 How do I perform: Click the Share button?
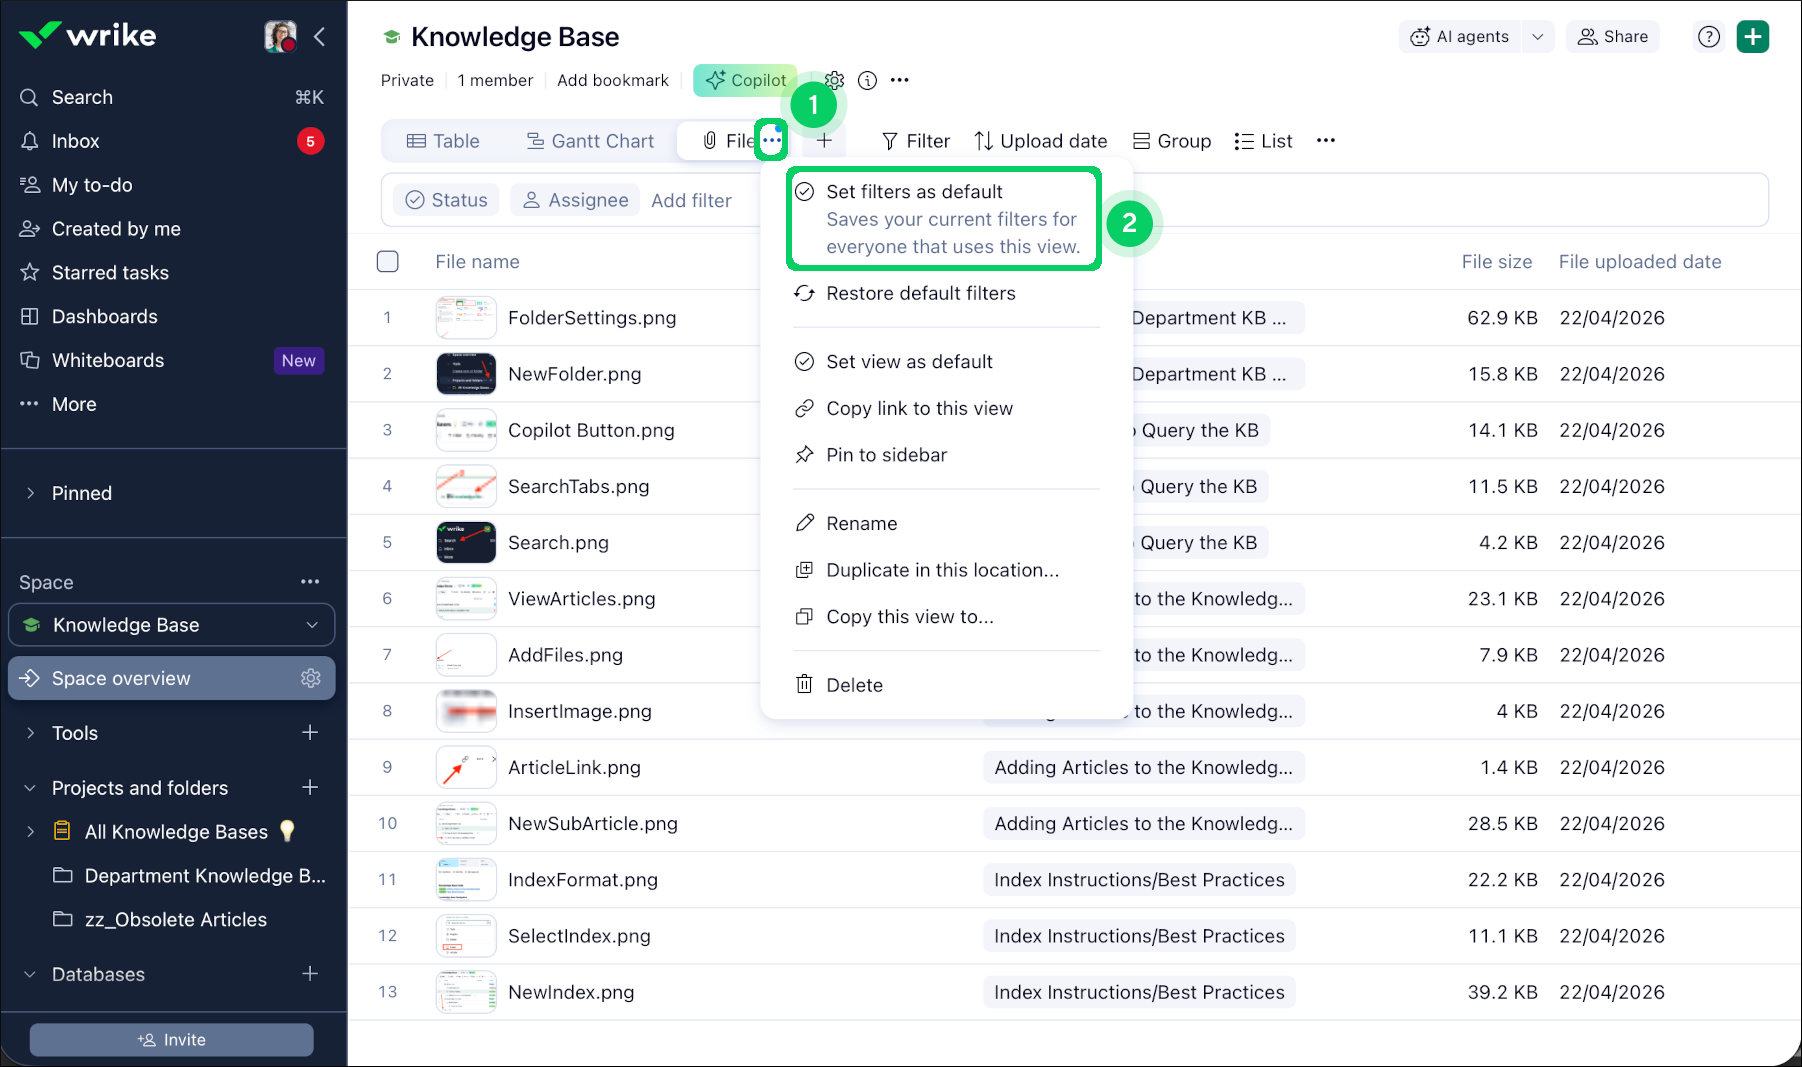click(1613, 37)
